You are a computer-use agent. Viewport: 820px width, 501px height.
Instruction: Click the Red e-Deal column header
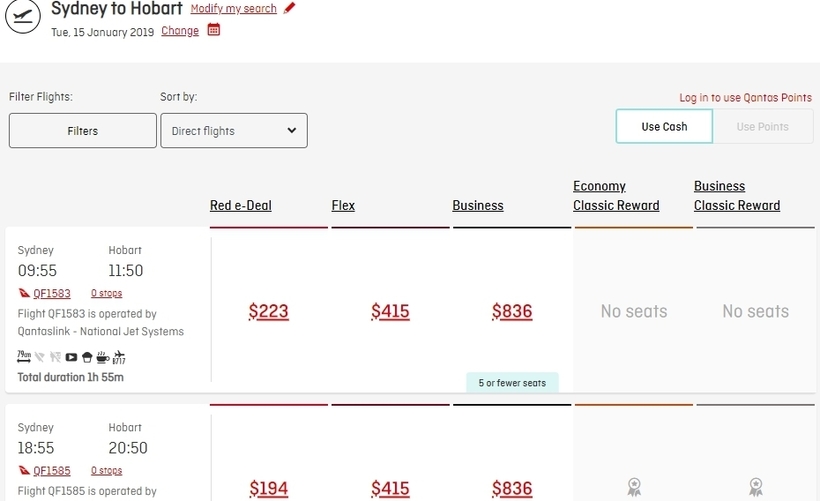click(241, 206)
